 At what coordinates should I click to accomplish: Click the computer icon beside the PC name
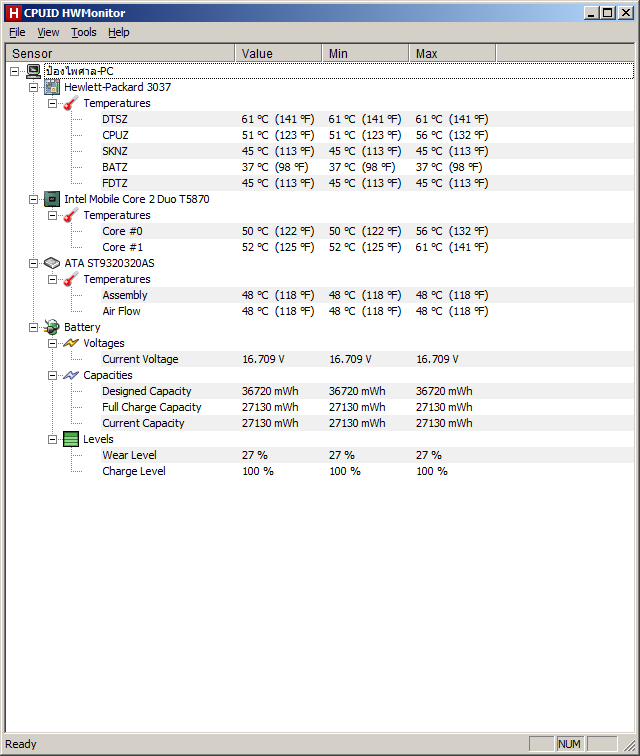click(33, 71)
